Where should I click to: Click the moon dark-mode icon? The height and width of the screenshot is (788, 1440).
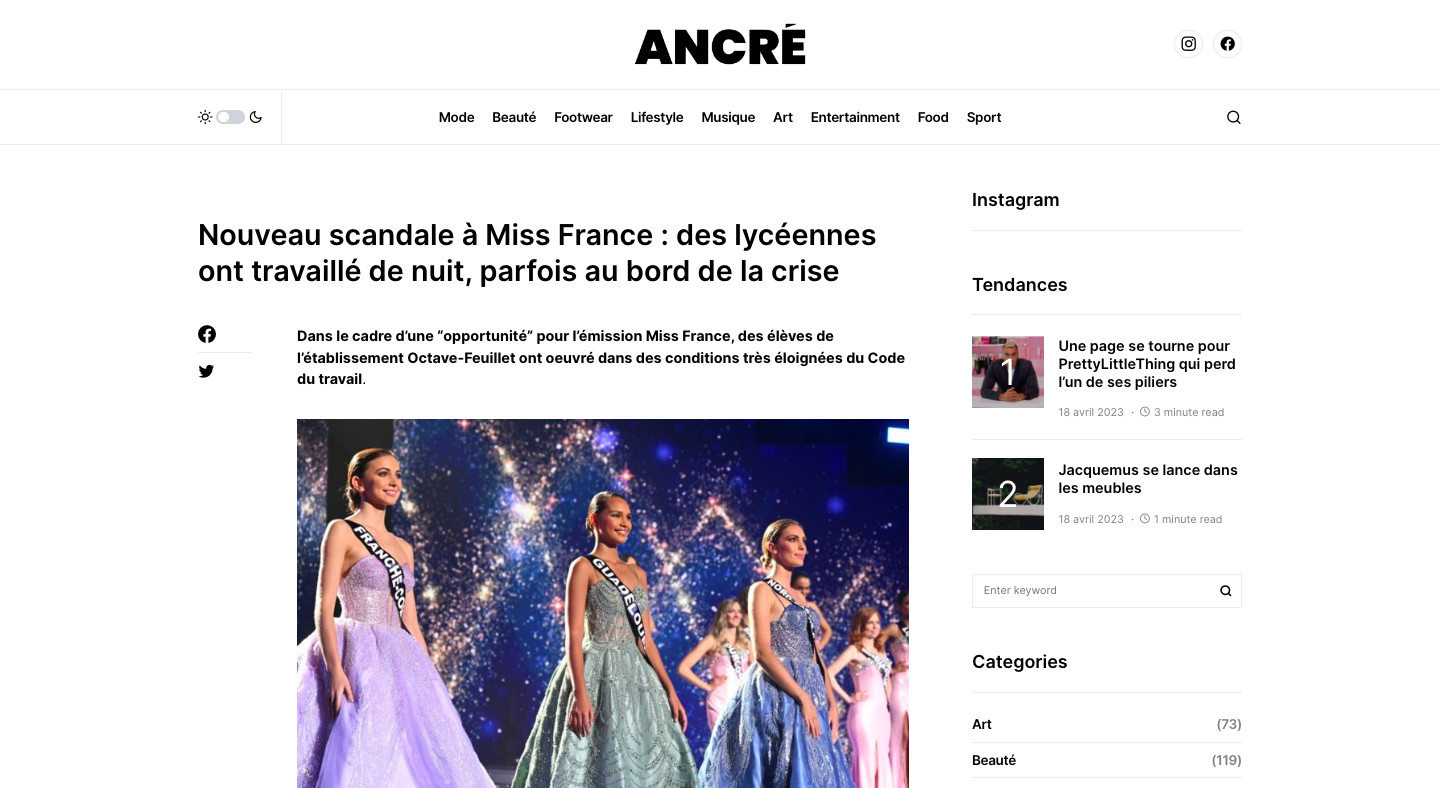click(256, 117)
